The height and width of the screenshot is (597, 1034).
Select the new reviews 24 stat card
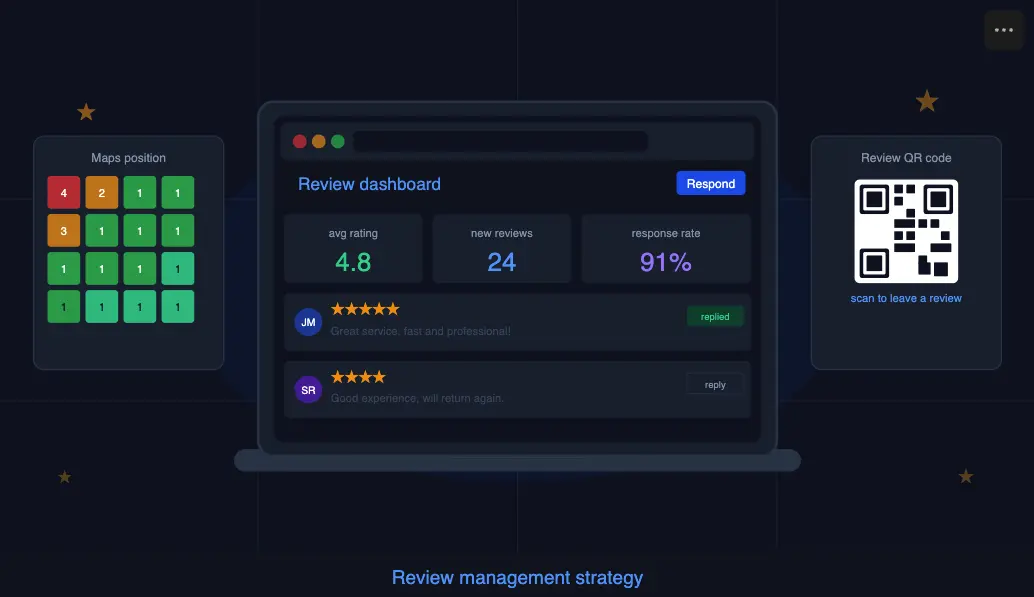(501, 248)
